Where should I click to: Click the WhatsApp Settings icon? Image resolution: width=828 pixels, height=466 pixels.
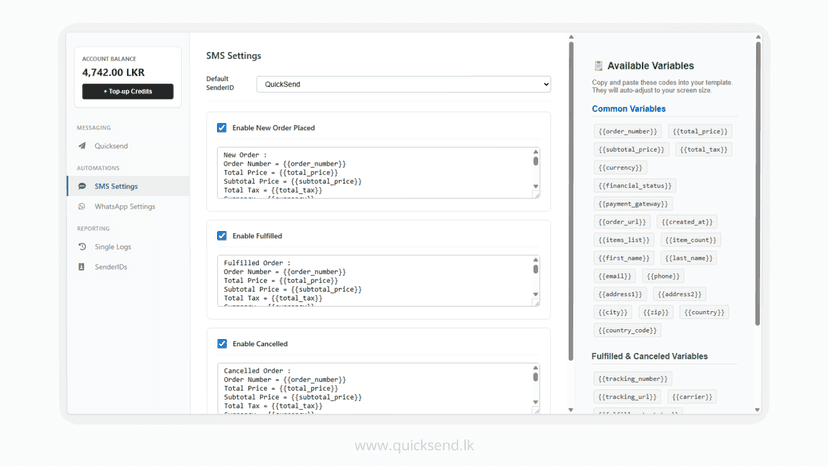coord(81,207)
